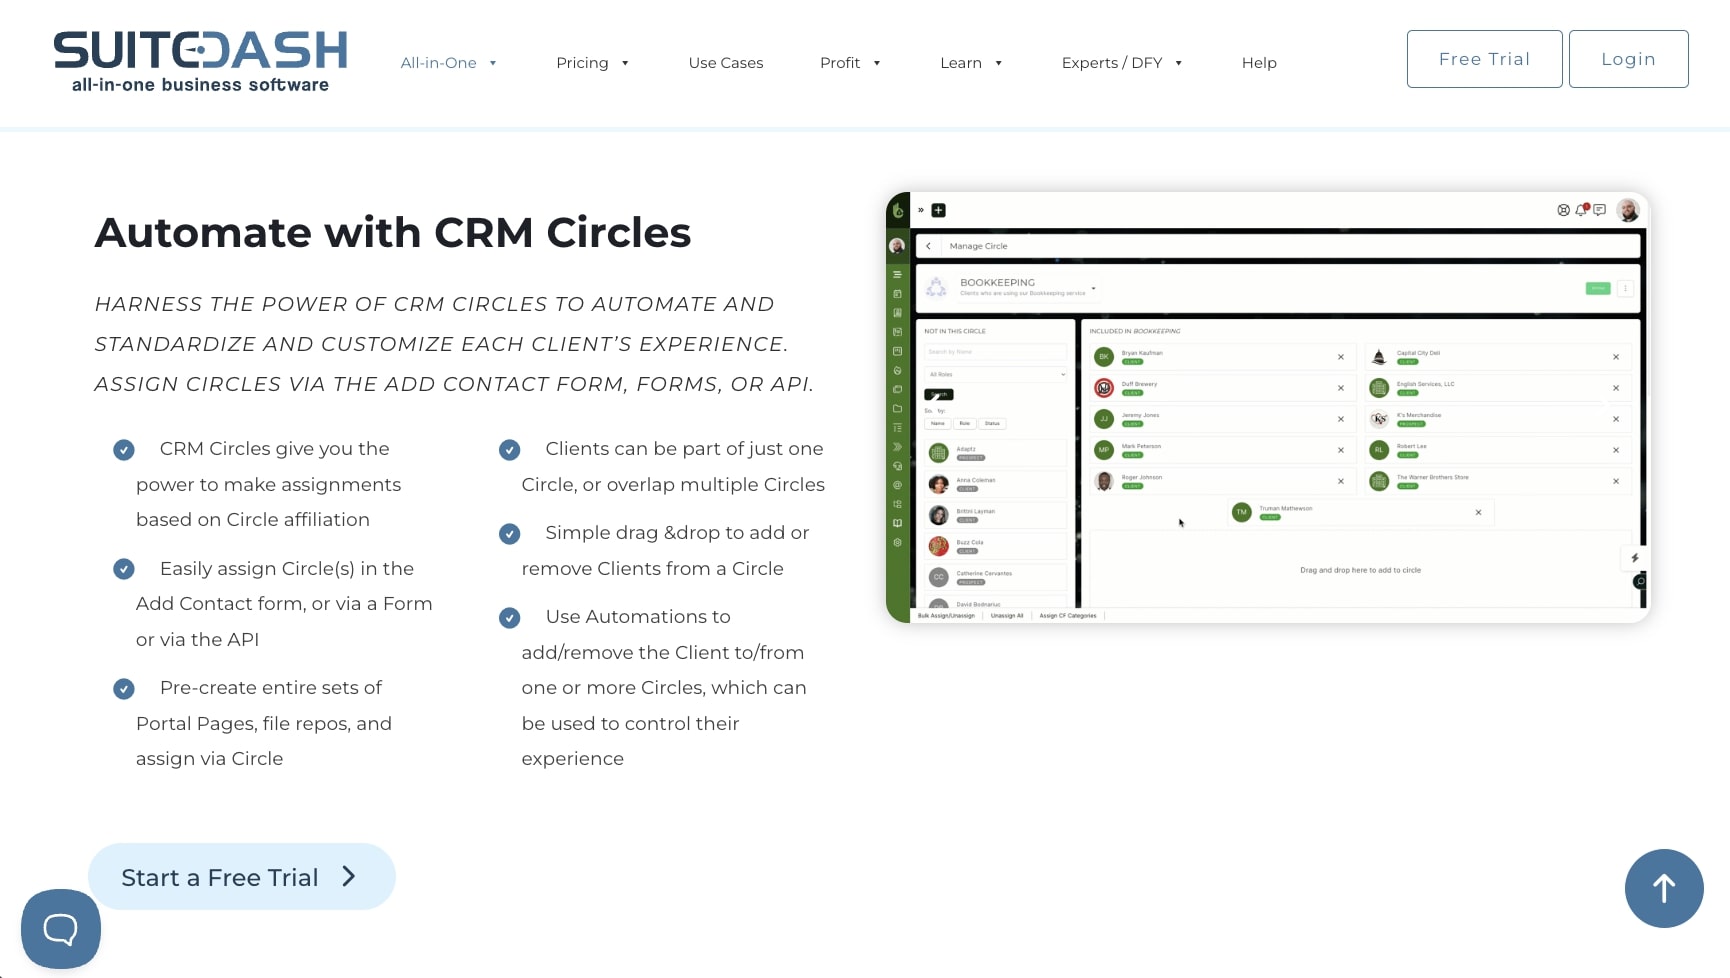Remove Robert Lee with his X icon
The height and width of the screenshot is (978, 1730).
[1616, 450]
